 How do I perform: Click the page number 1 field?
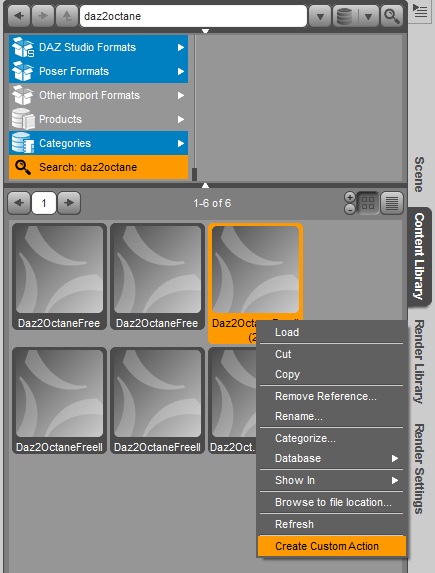coord(44,203)
